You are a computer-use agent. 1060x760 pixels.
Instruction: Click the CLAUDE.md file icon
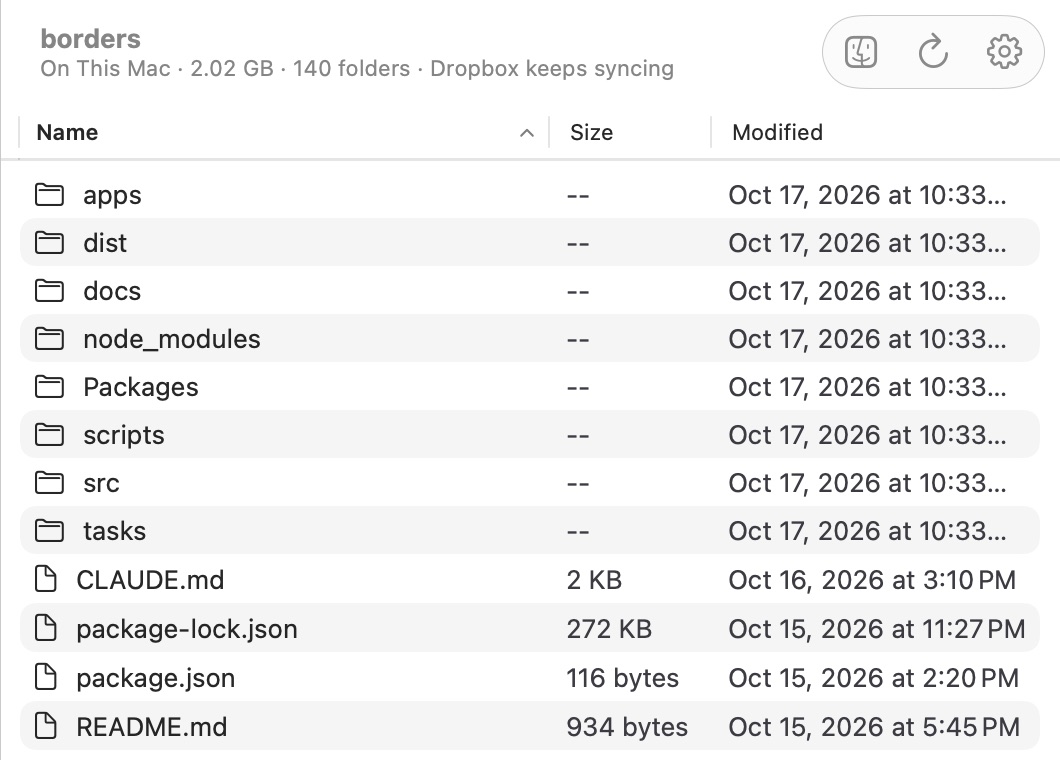tap(46, 579)
